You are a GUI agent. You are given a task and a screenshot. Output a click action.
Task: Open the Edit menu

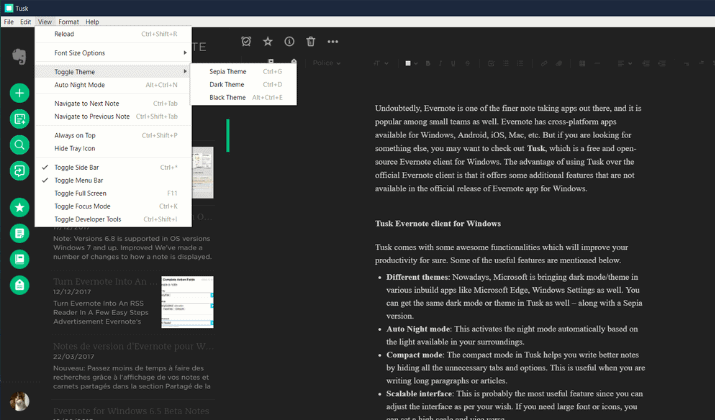(26, 21)
